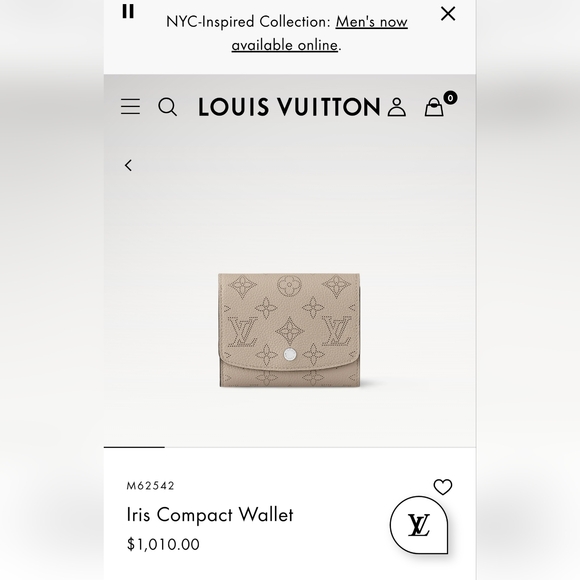Open the hamburger navigation menu
Screen dimensions: 580x580
click(x=130, y=107)
